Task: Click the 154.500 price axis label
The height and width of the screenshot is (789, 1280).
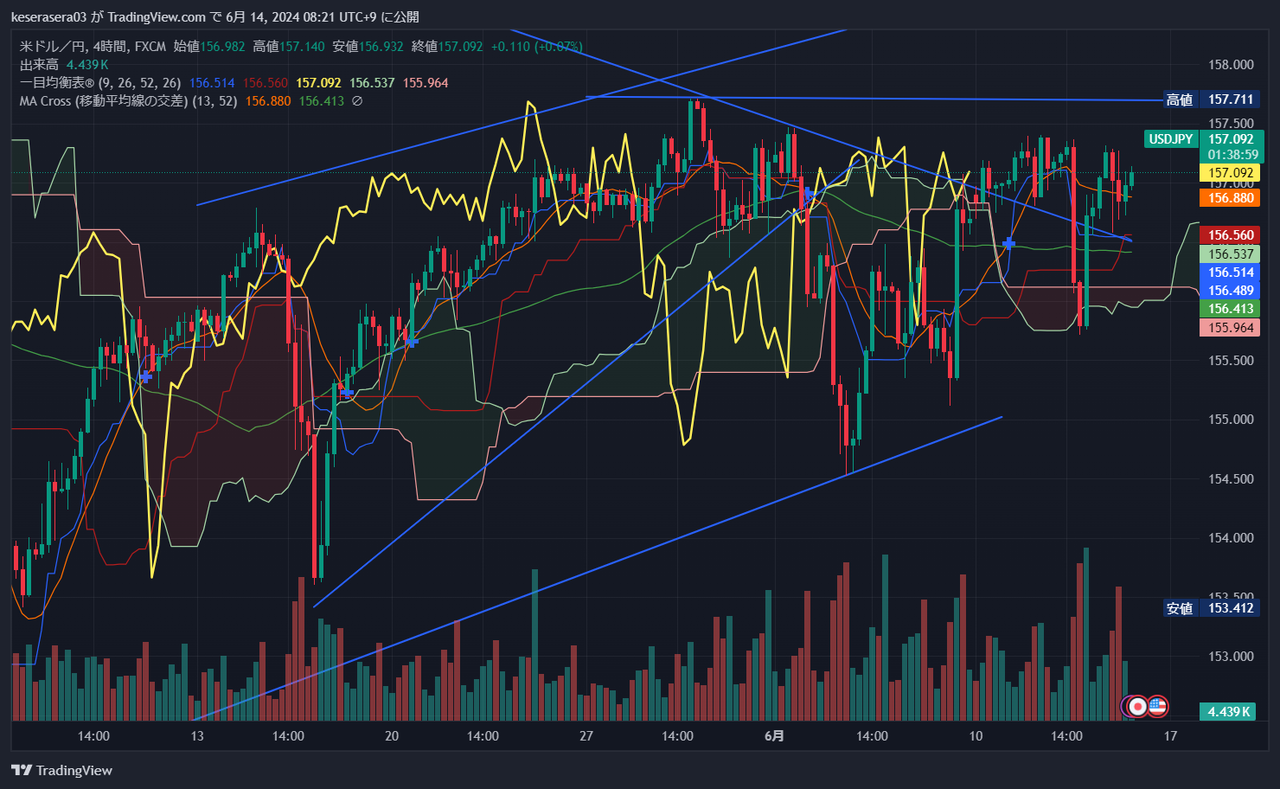Action: (1231, 479)
